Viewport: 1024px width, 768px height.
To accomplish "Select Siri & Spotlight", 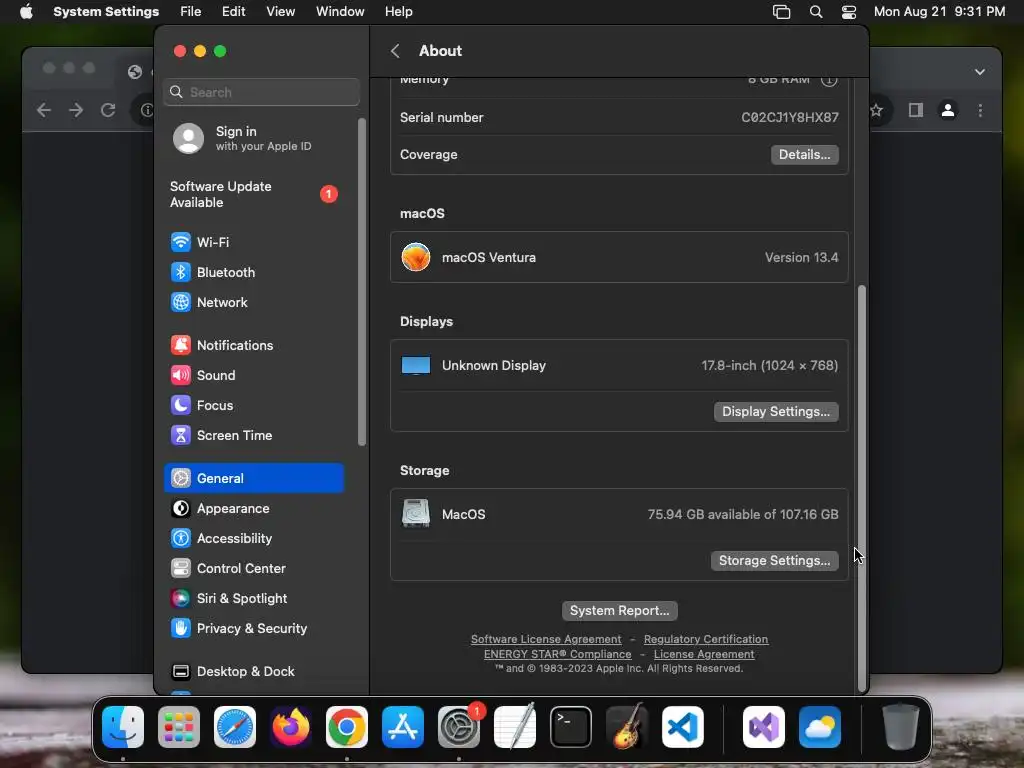I will point(254,598).
